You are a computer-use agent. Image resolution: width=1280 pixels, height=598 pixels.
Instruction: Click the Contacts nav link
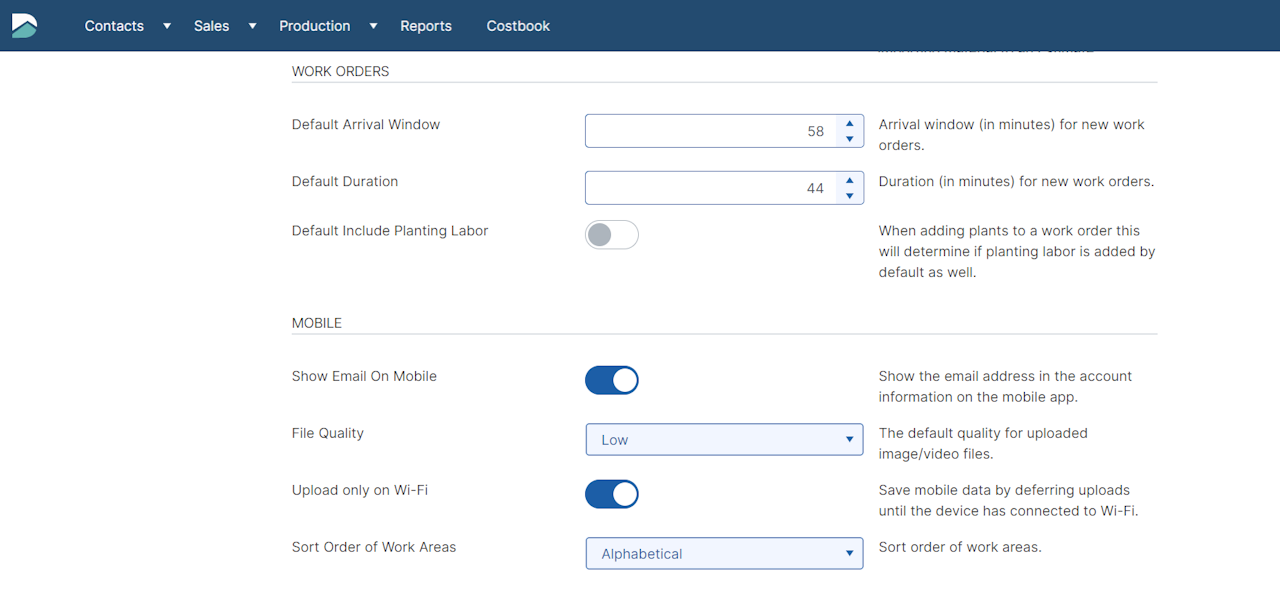click(114, 26)
